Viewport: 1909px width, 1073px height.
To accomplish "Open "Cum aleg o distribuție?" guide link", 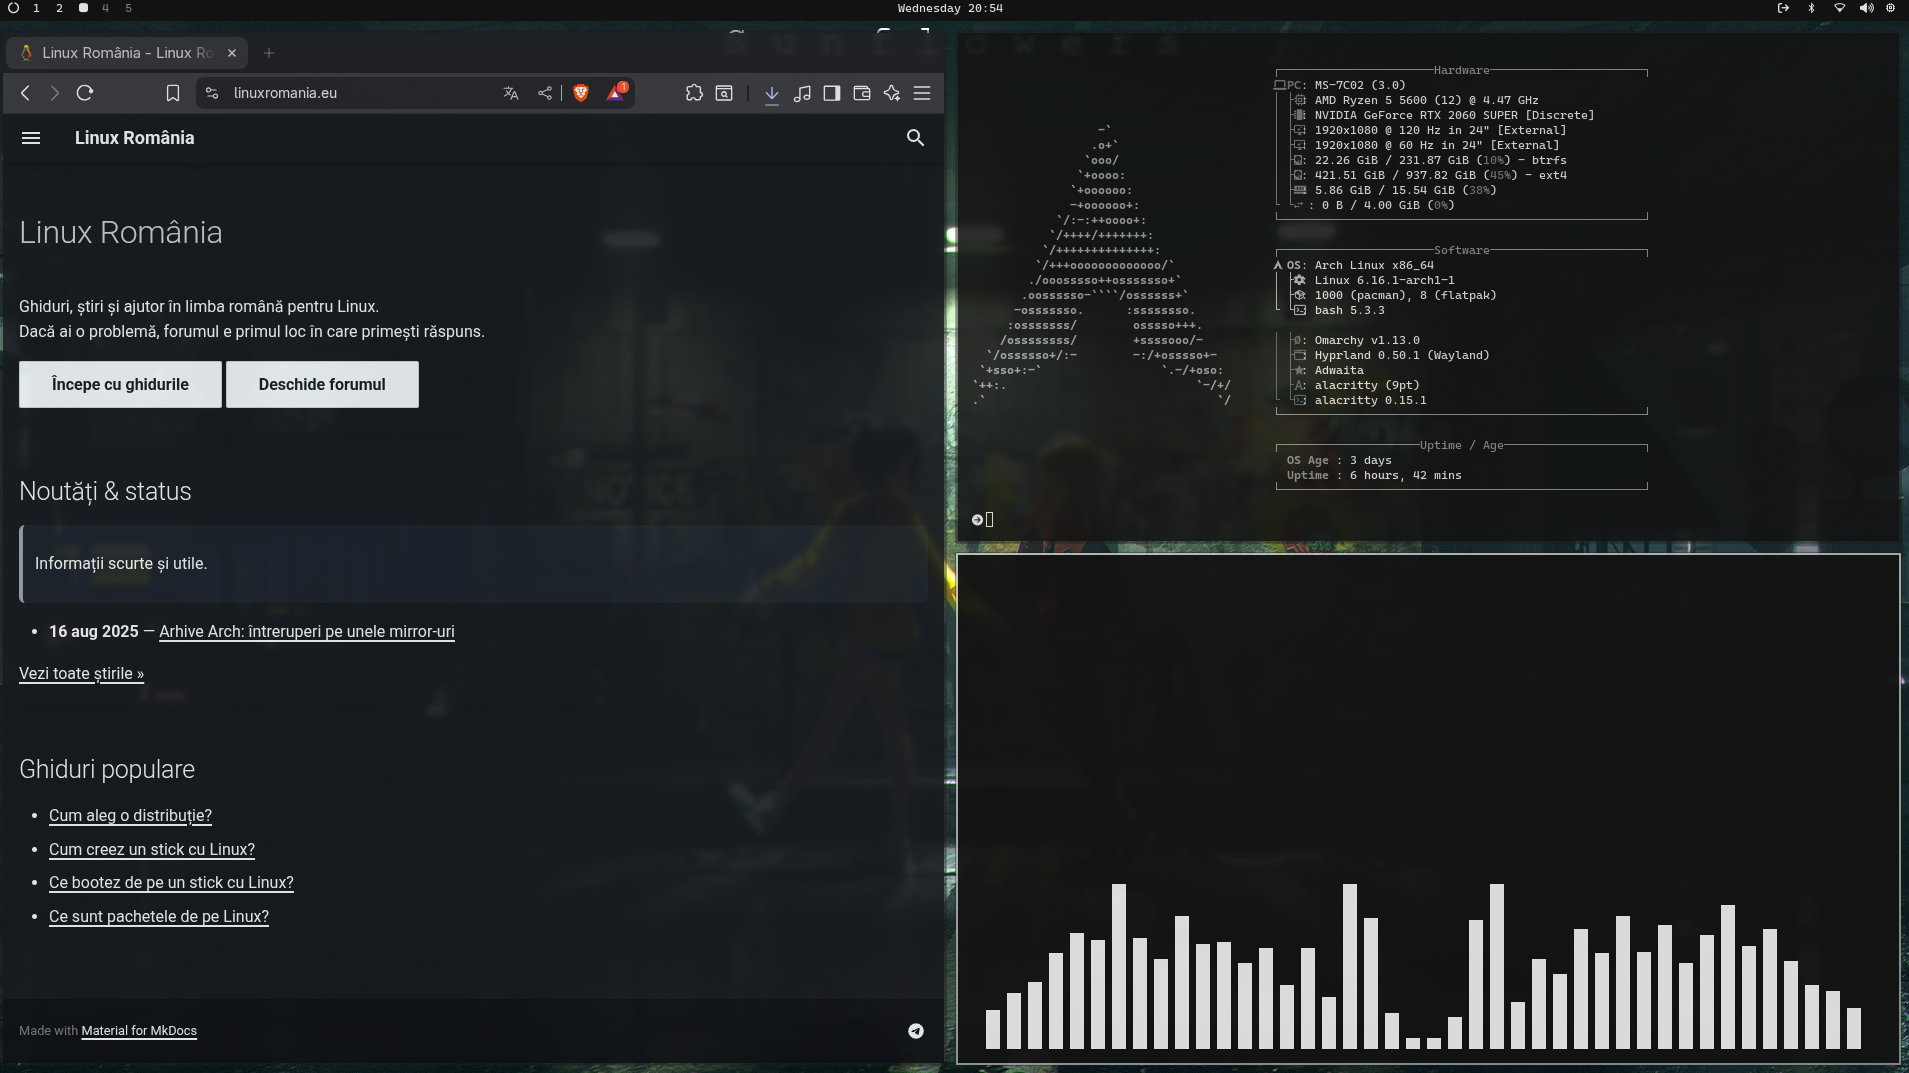I will pyautogui.click(x=130, y=816).
